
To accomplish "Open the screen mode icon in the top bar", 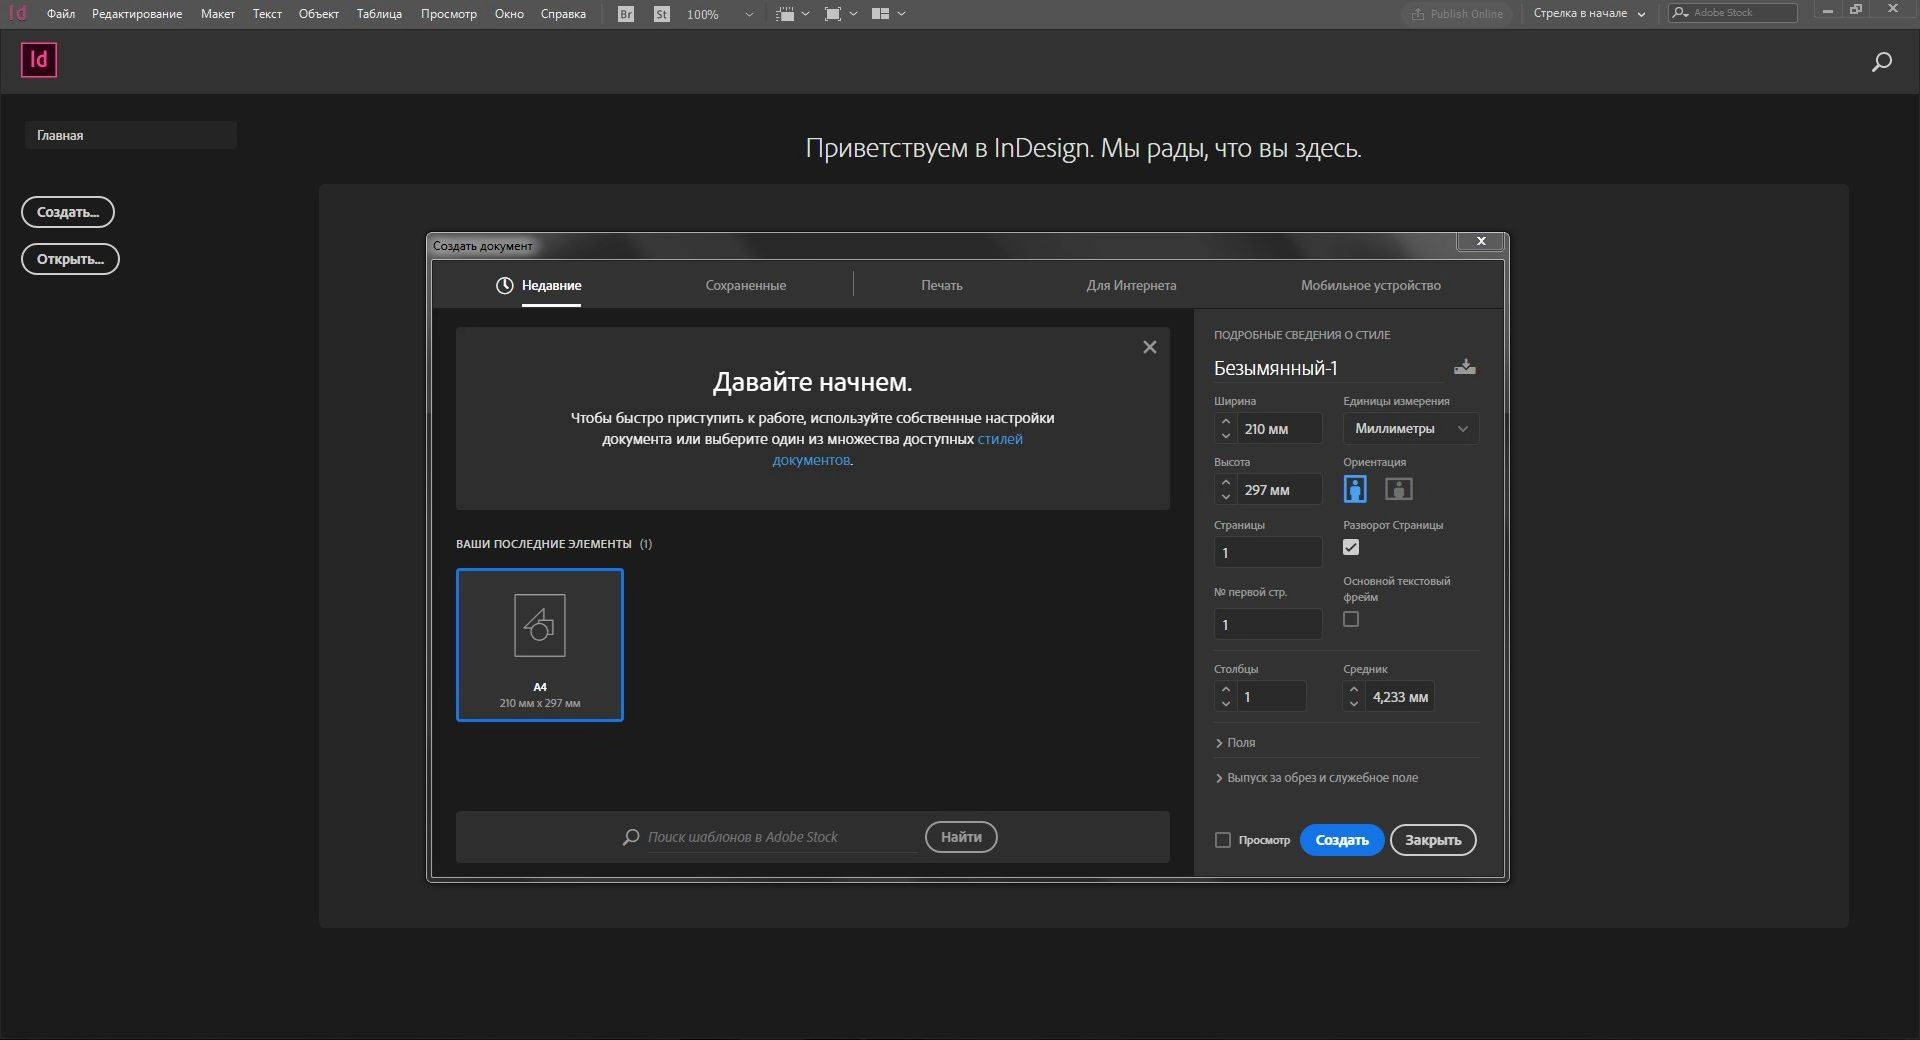I will 840,14.
